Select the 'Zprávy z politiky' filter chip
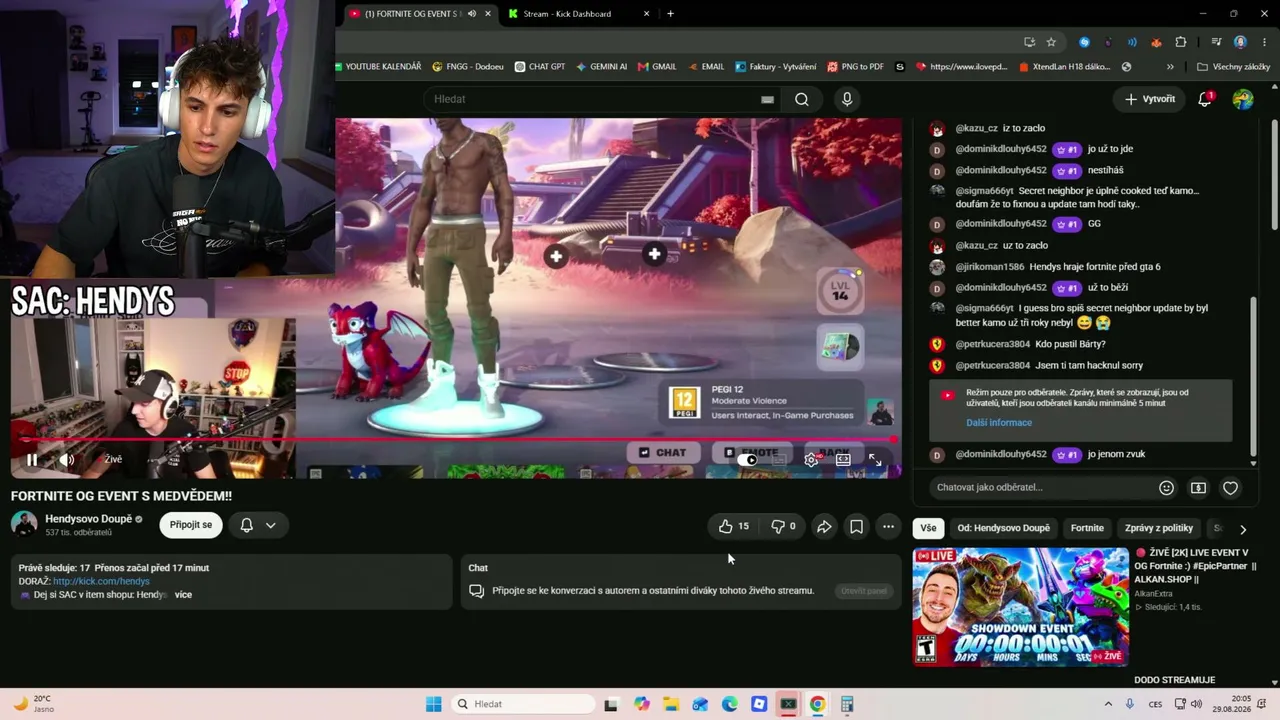 [1158, 528]
